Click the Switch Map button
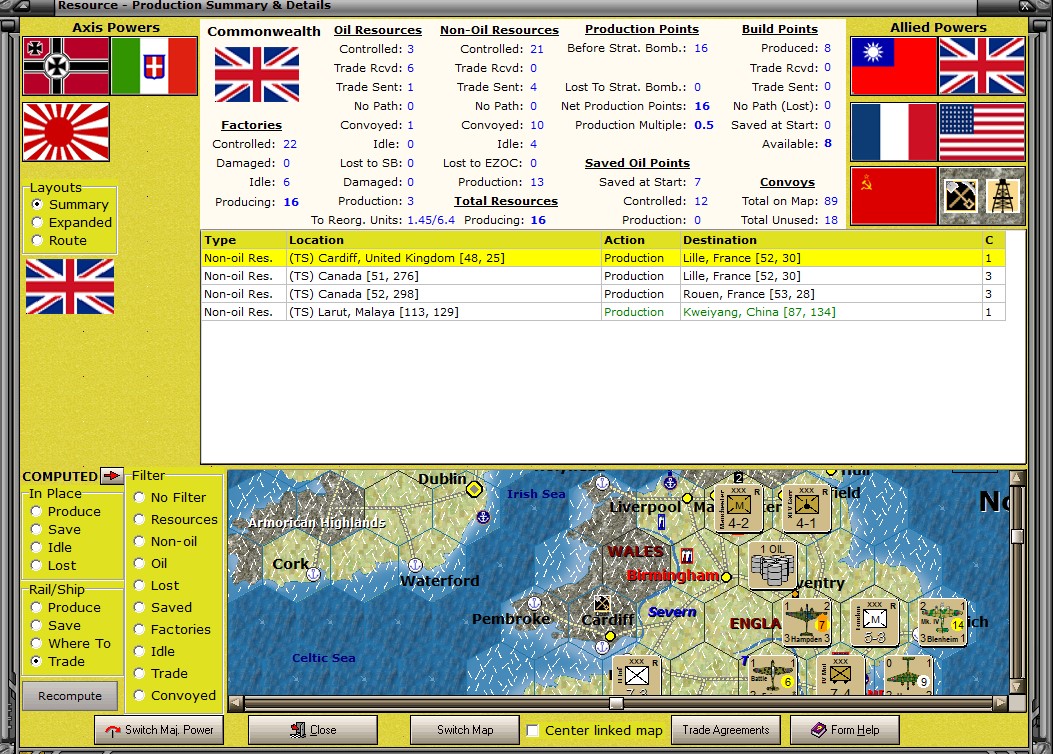 coord(465,730)
